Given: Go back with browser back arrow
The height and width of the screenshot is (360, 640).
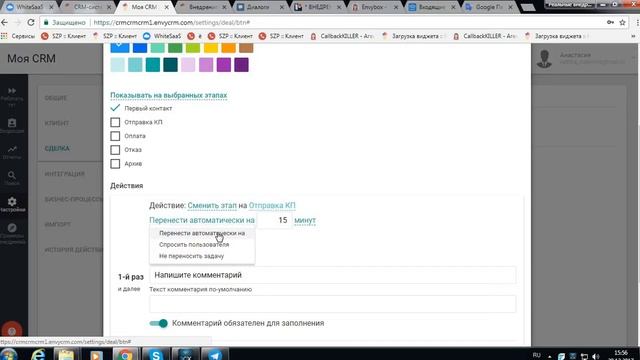Looking at the screenshot, I should pyautogui.click(x=4, y=22).
